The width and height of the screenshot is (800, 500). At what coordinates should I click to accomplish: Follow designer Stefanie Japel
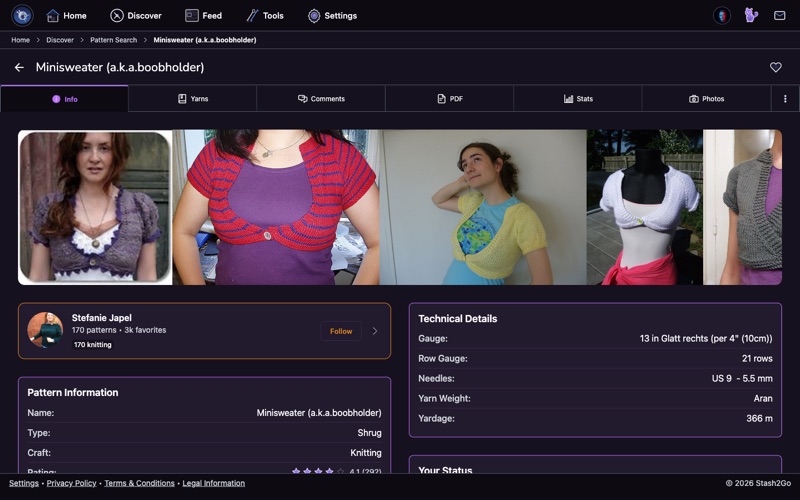[x=341, y=331]
